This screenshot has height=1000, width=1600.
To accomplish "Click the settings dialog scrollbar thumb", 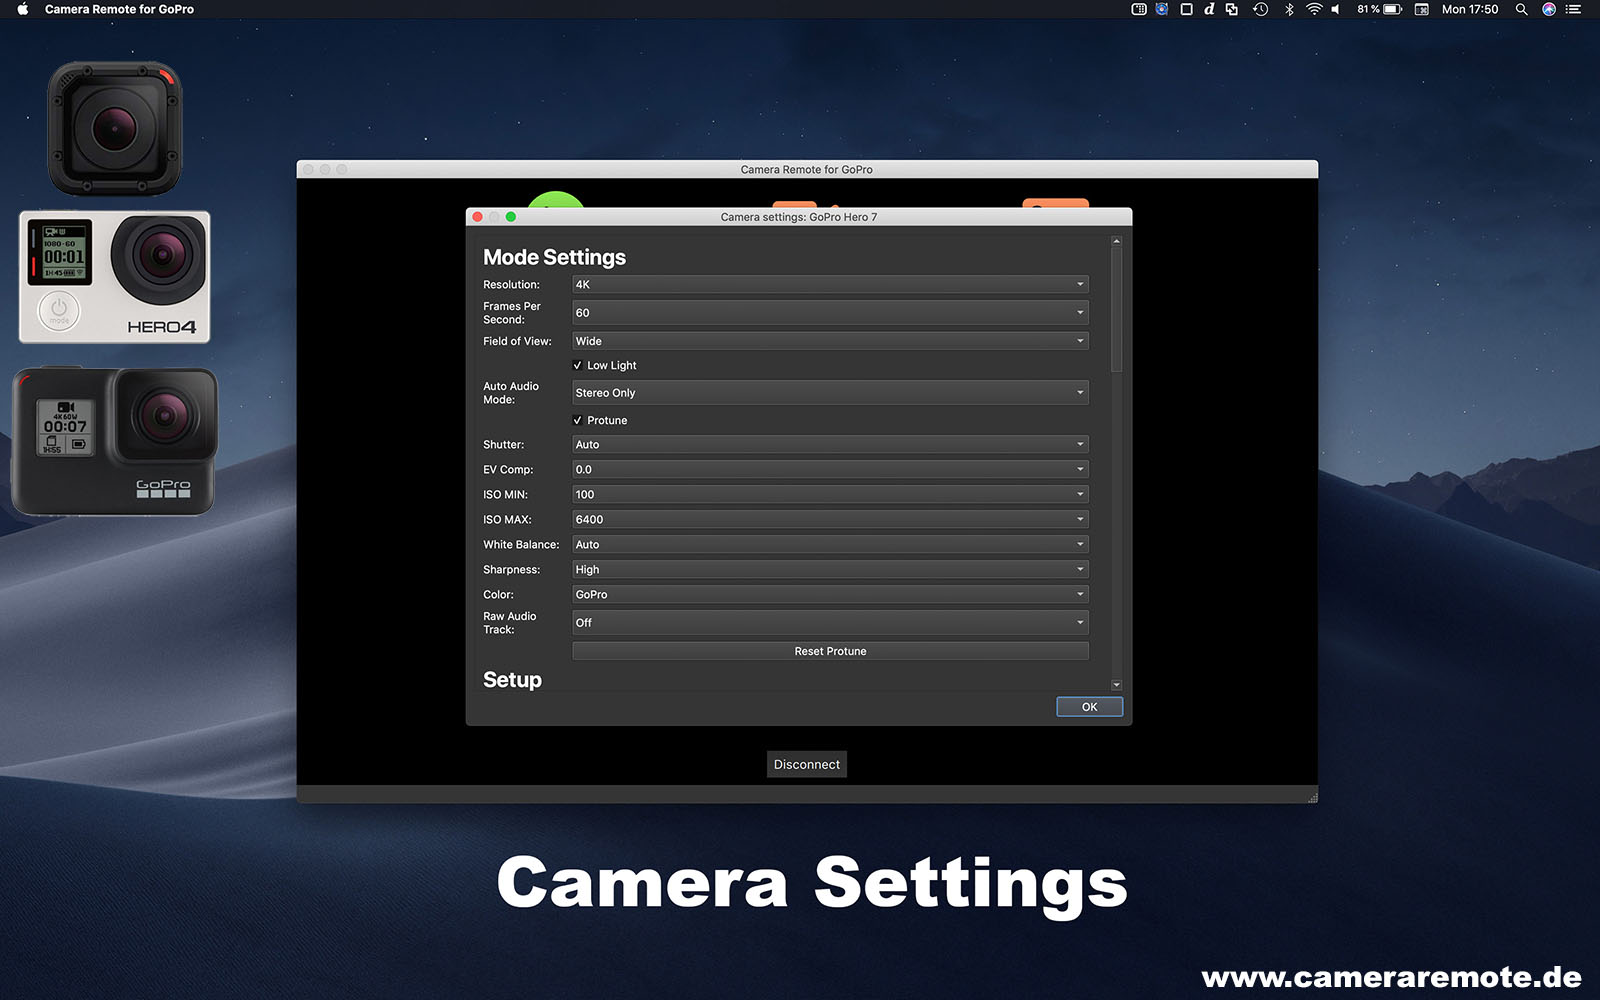I will tap(1116, 310).
